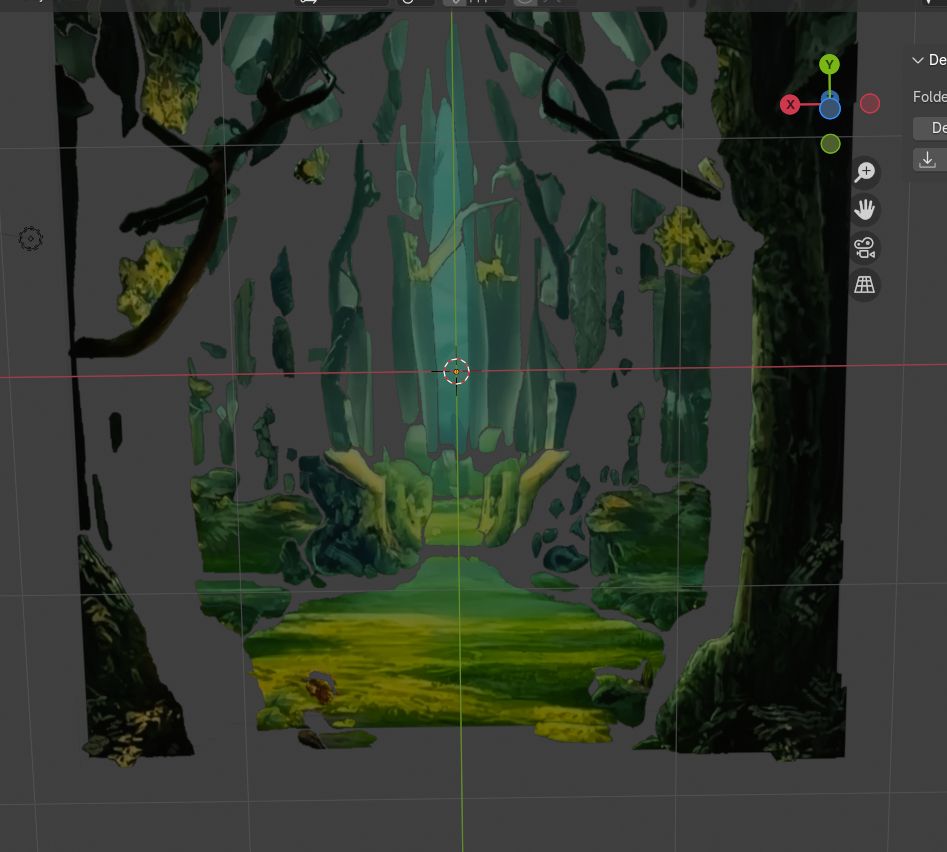
Task: Click the zoom magnifier icon in viewport sidebar
Action: pyautogui.click(x=864, y=171)
